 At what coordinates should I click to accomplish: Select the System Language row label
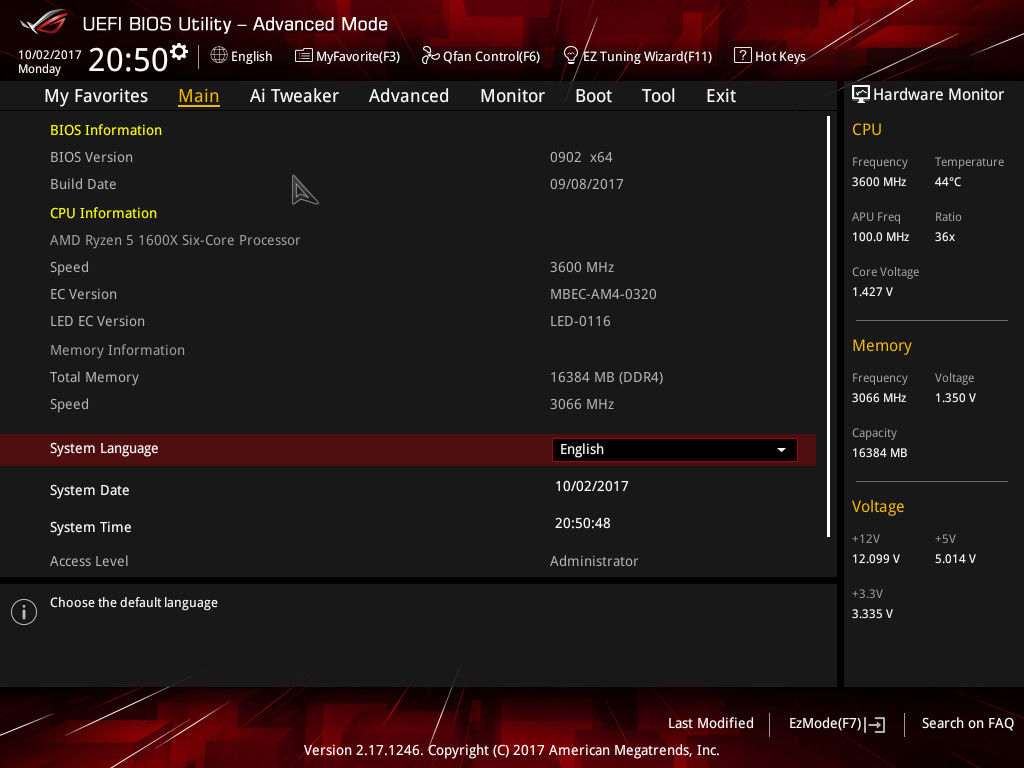click(104, 449)
